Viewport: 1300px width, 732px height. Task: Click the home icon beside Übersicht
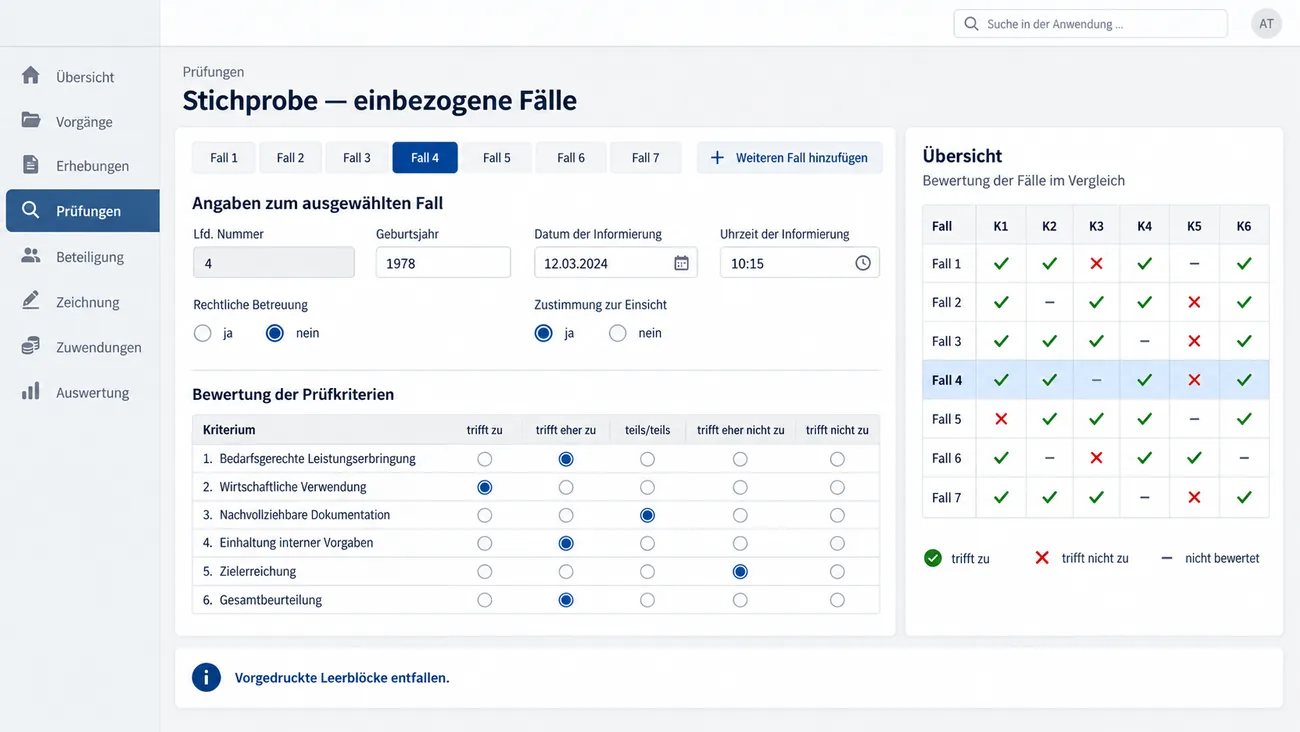click(31, 75)
